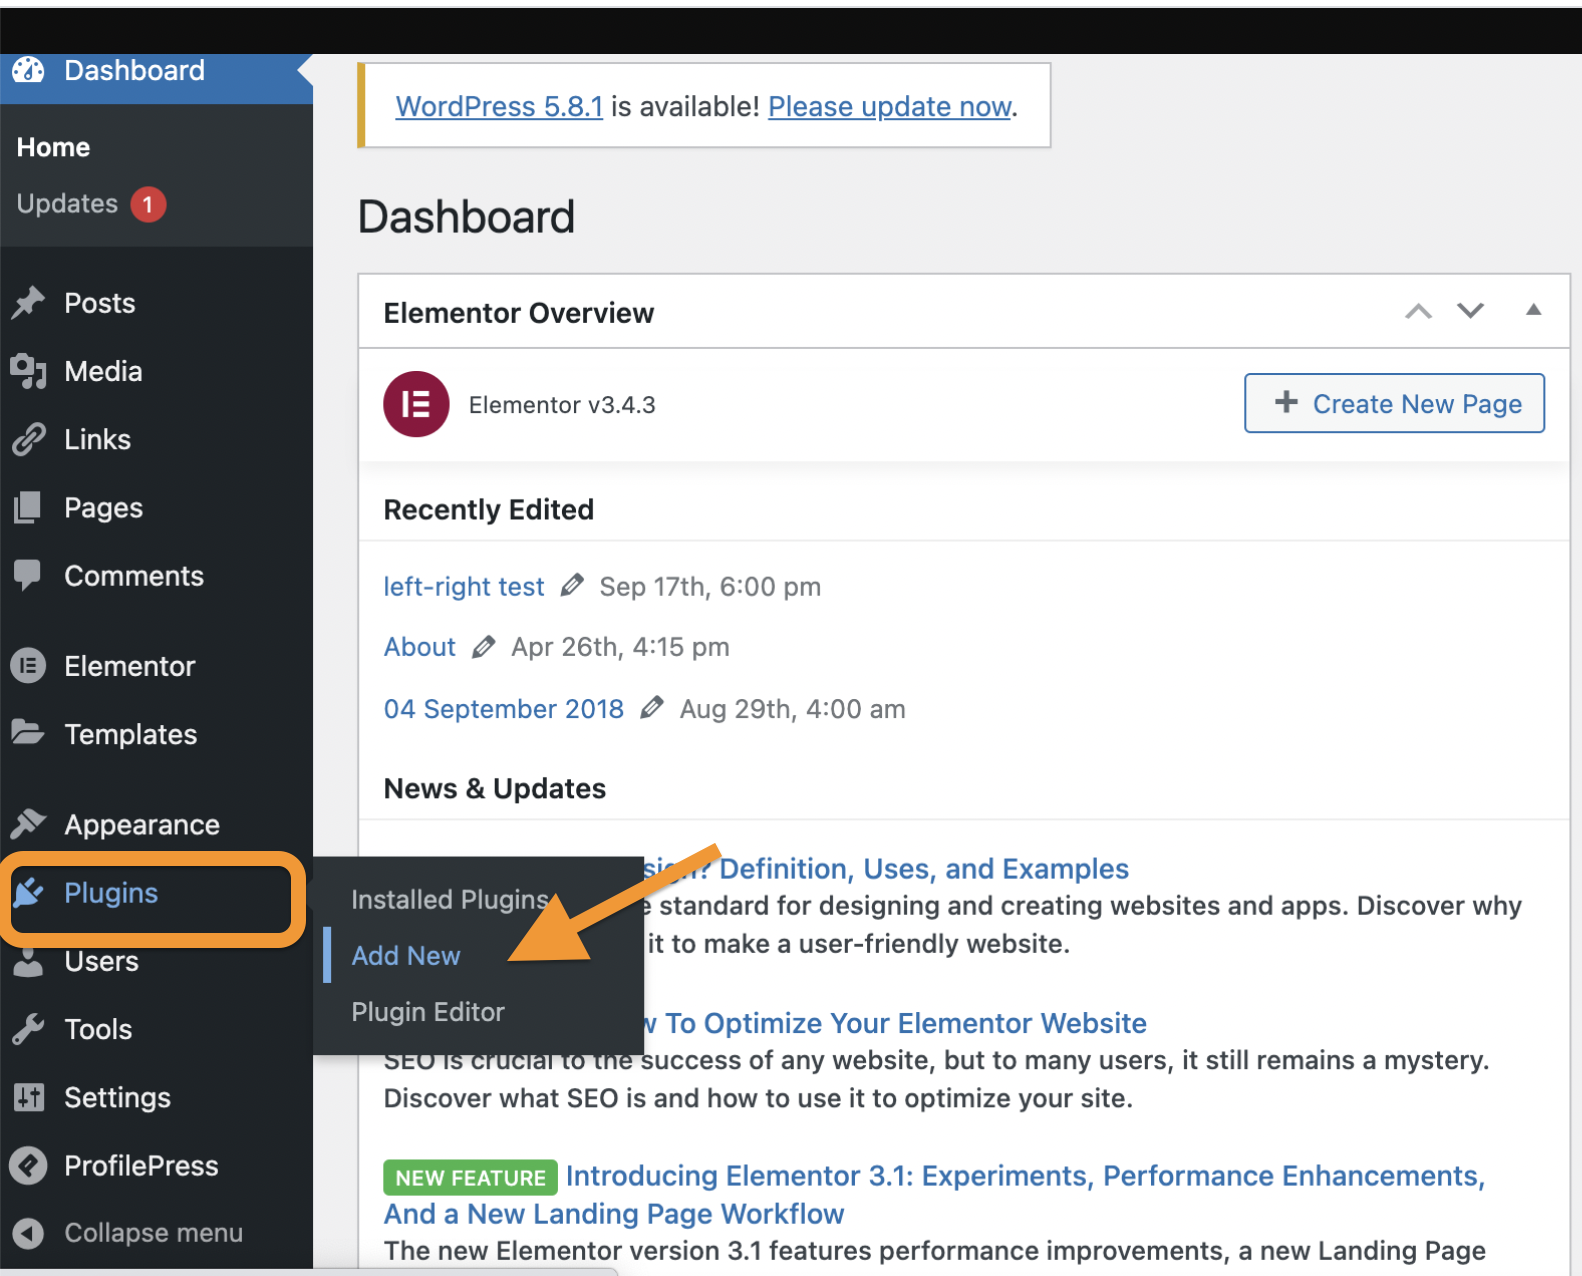
Task: Open the About page link
Action: click(420, 647)
